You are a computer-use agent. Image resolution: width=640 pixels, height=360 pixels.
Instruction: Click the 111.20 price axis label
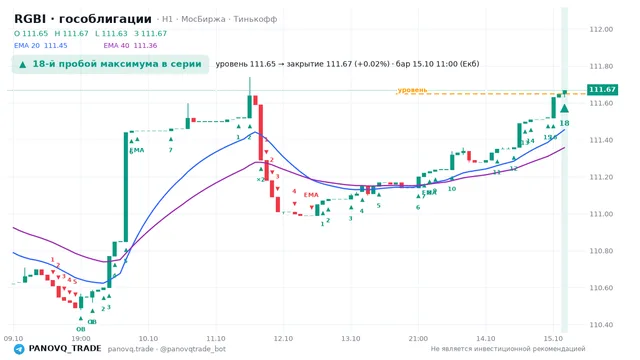[x=601, y=177]
